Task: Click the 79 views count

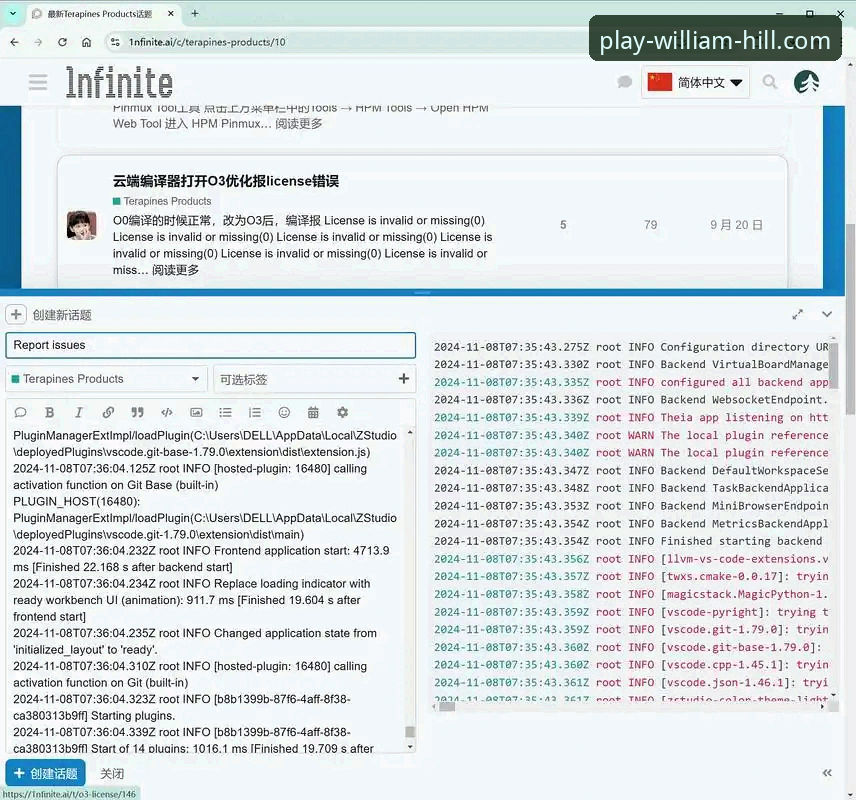Action: click(650, 225)
